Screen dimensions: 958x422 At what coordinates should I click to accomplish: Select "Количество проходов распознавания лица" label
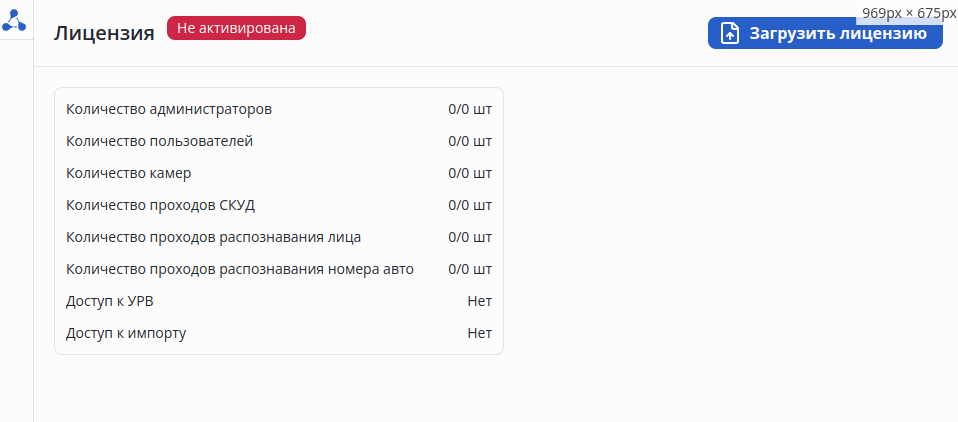point(214,237)
